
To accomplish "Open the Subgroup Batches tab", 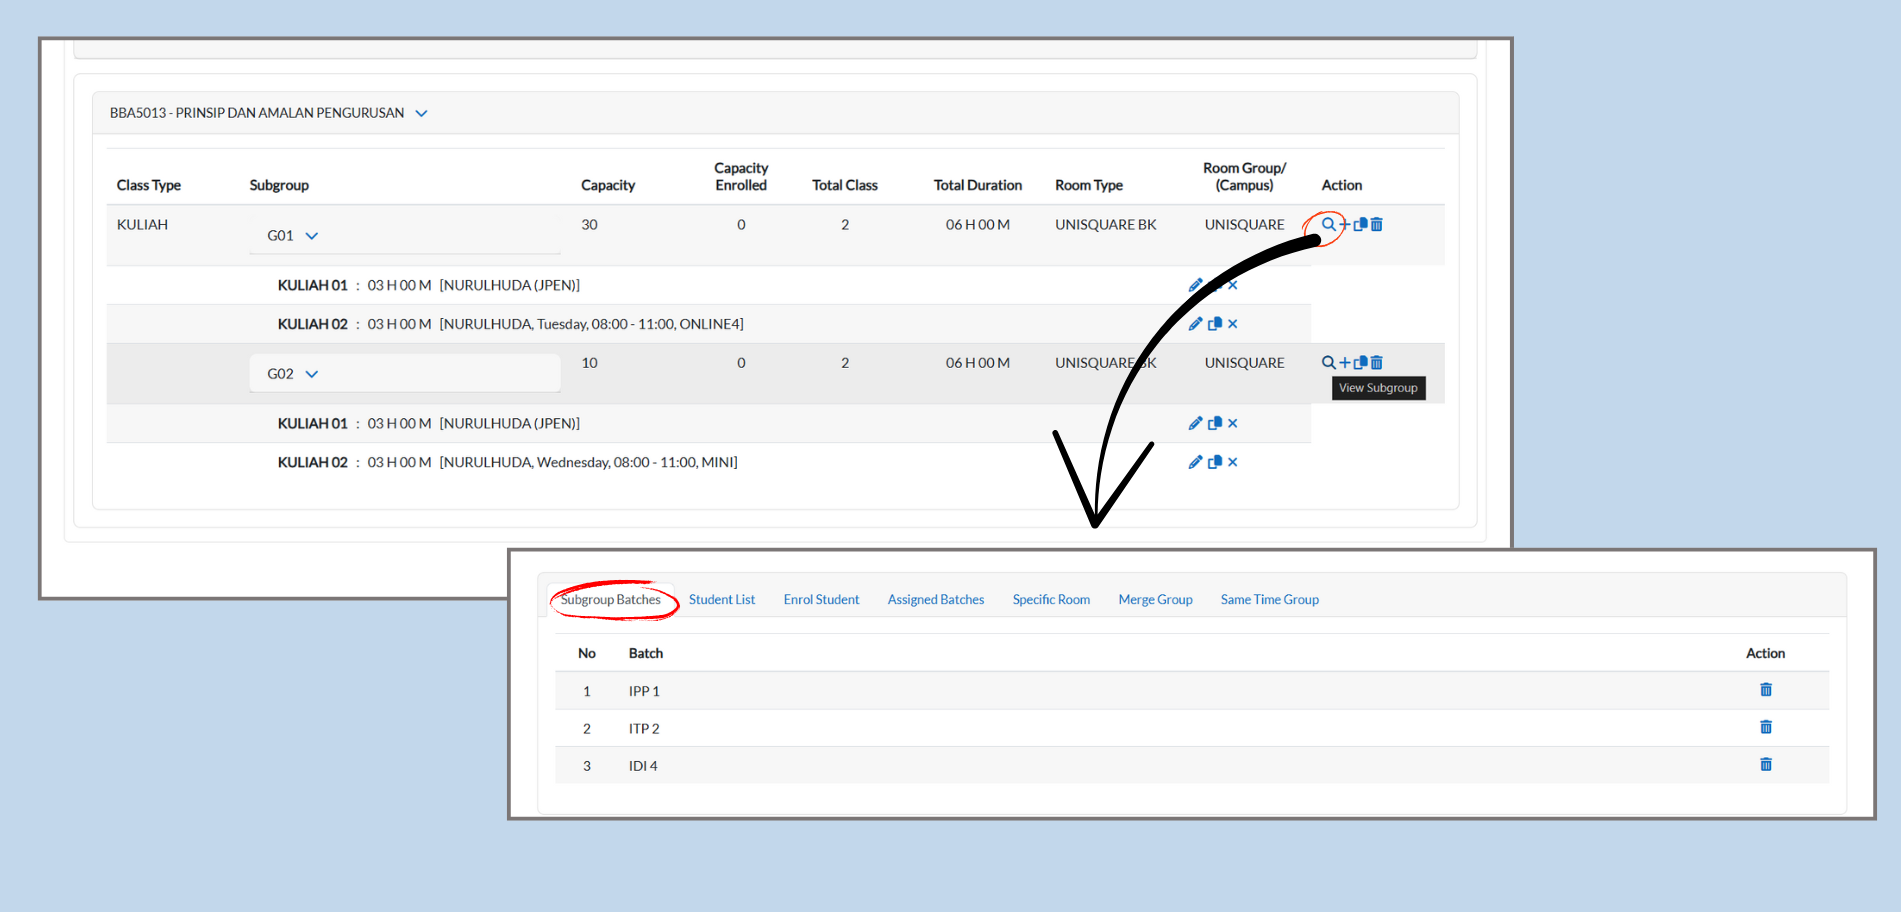I will click(610, 599).
